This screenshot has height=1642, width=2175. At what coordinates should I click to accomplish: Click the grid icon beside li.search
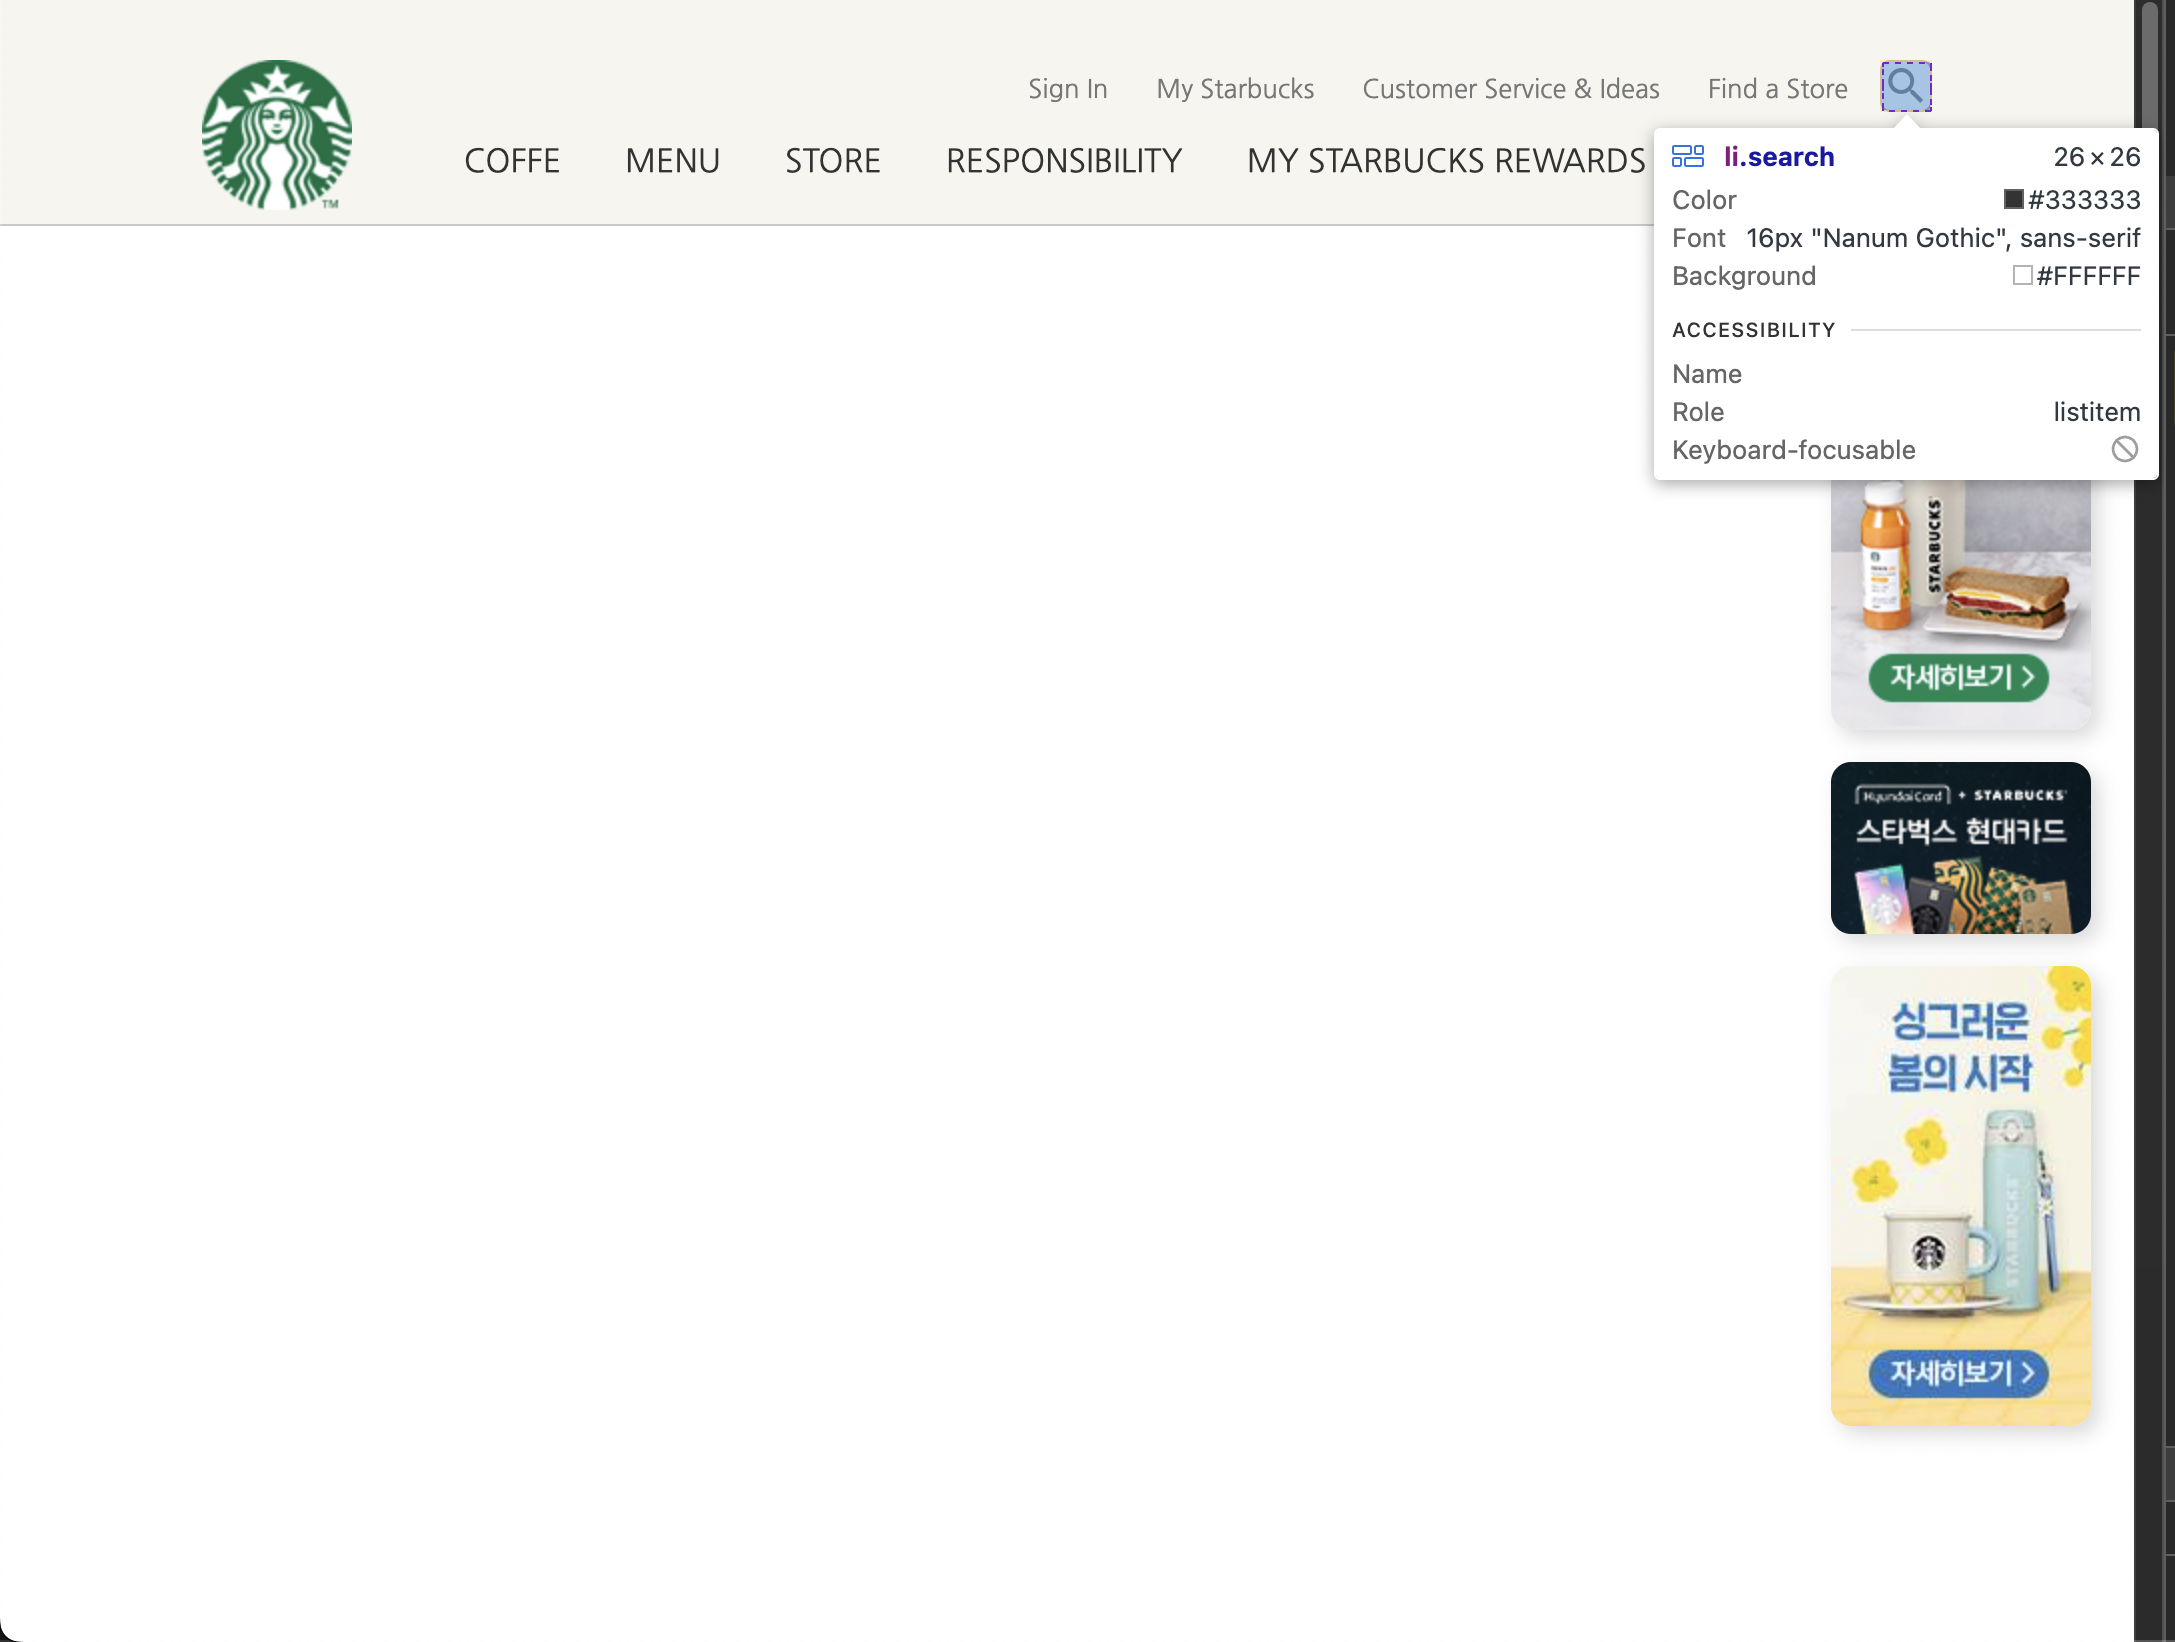tap(1687, 157)
